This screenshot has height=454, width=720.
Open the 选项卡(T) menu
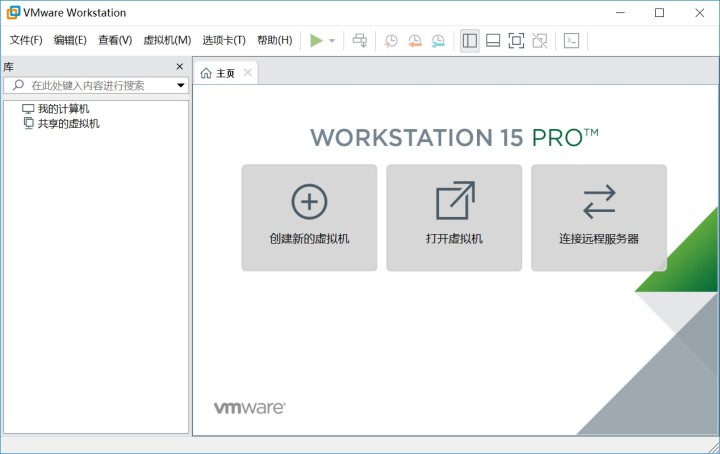224,40
